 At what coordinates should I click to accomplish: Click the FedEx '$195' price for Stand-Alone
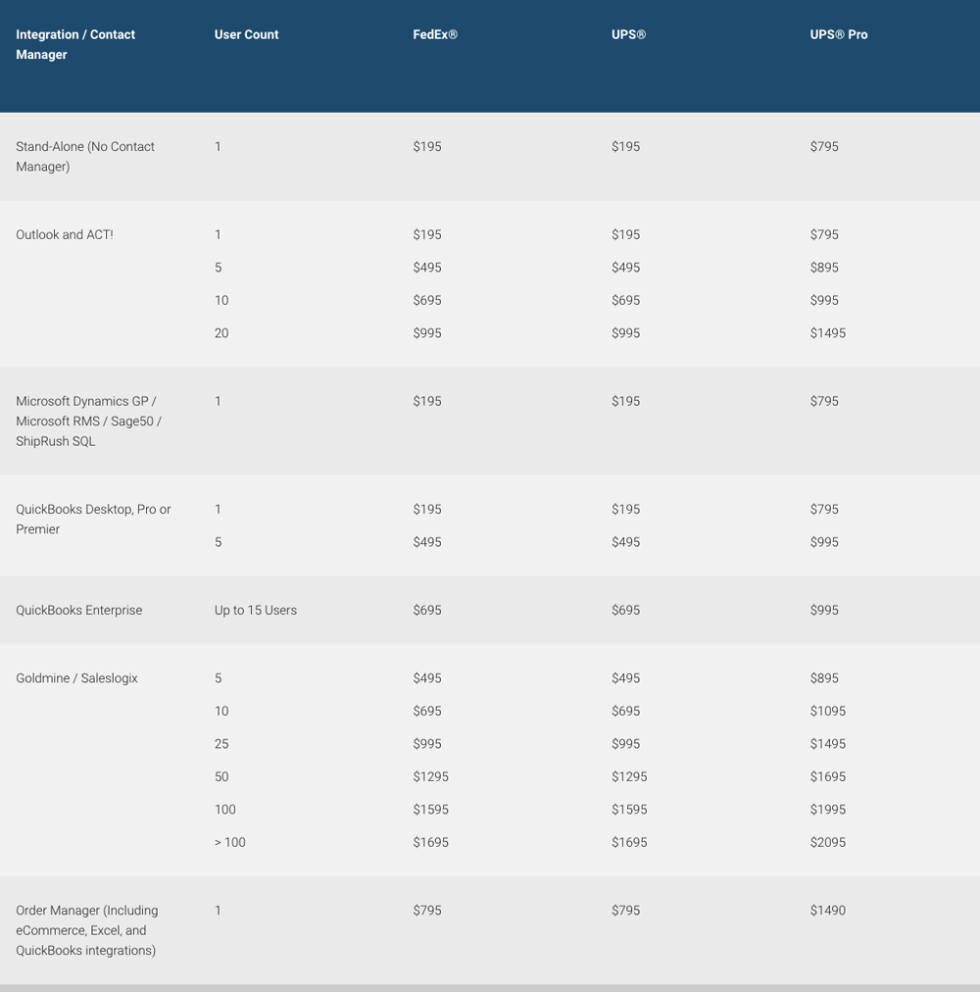click(x=427, y=147)
